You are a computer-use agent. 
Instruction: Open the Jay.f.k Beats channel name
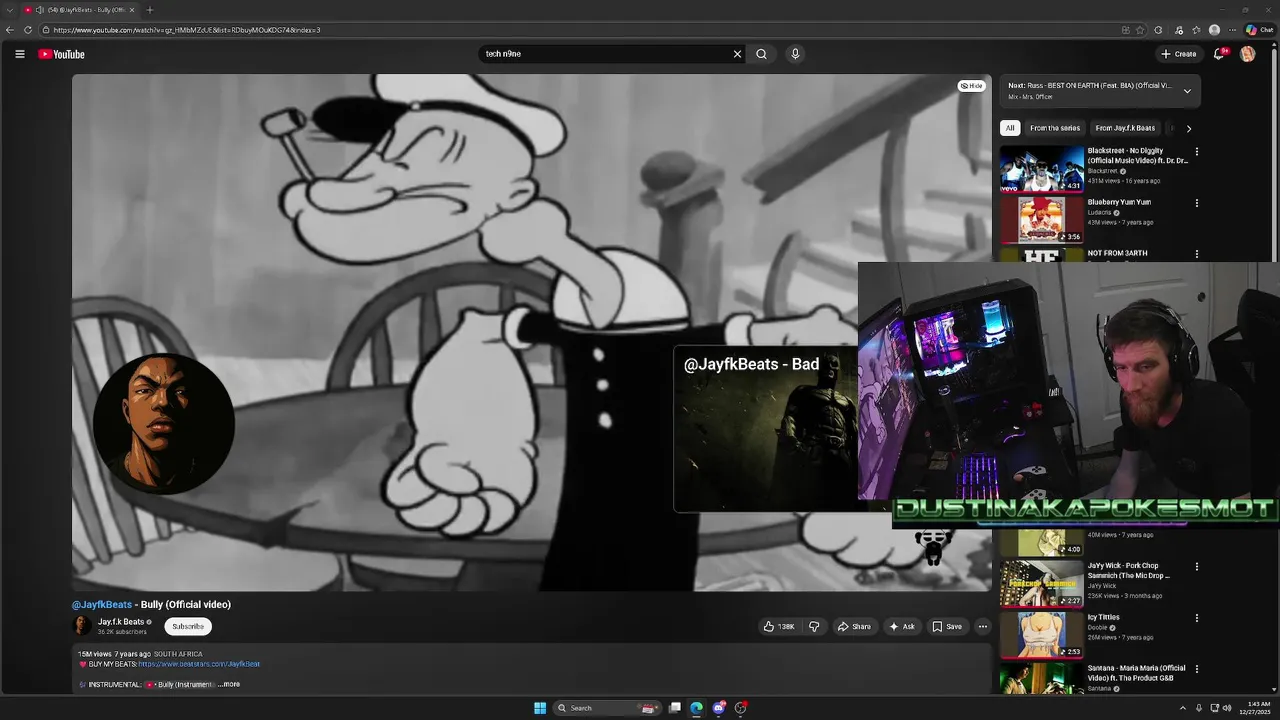(x=121, y=622)
